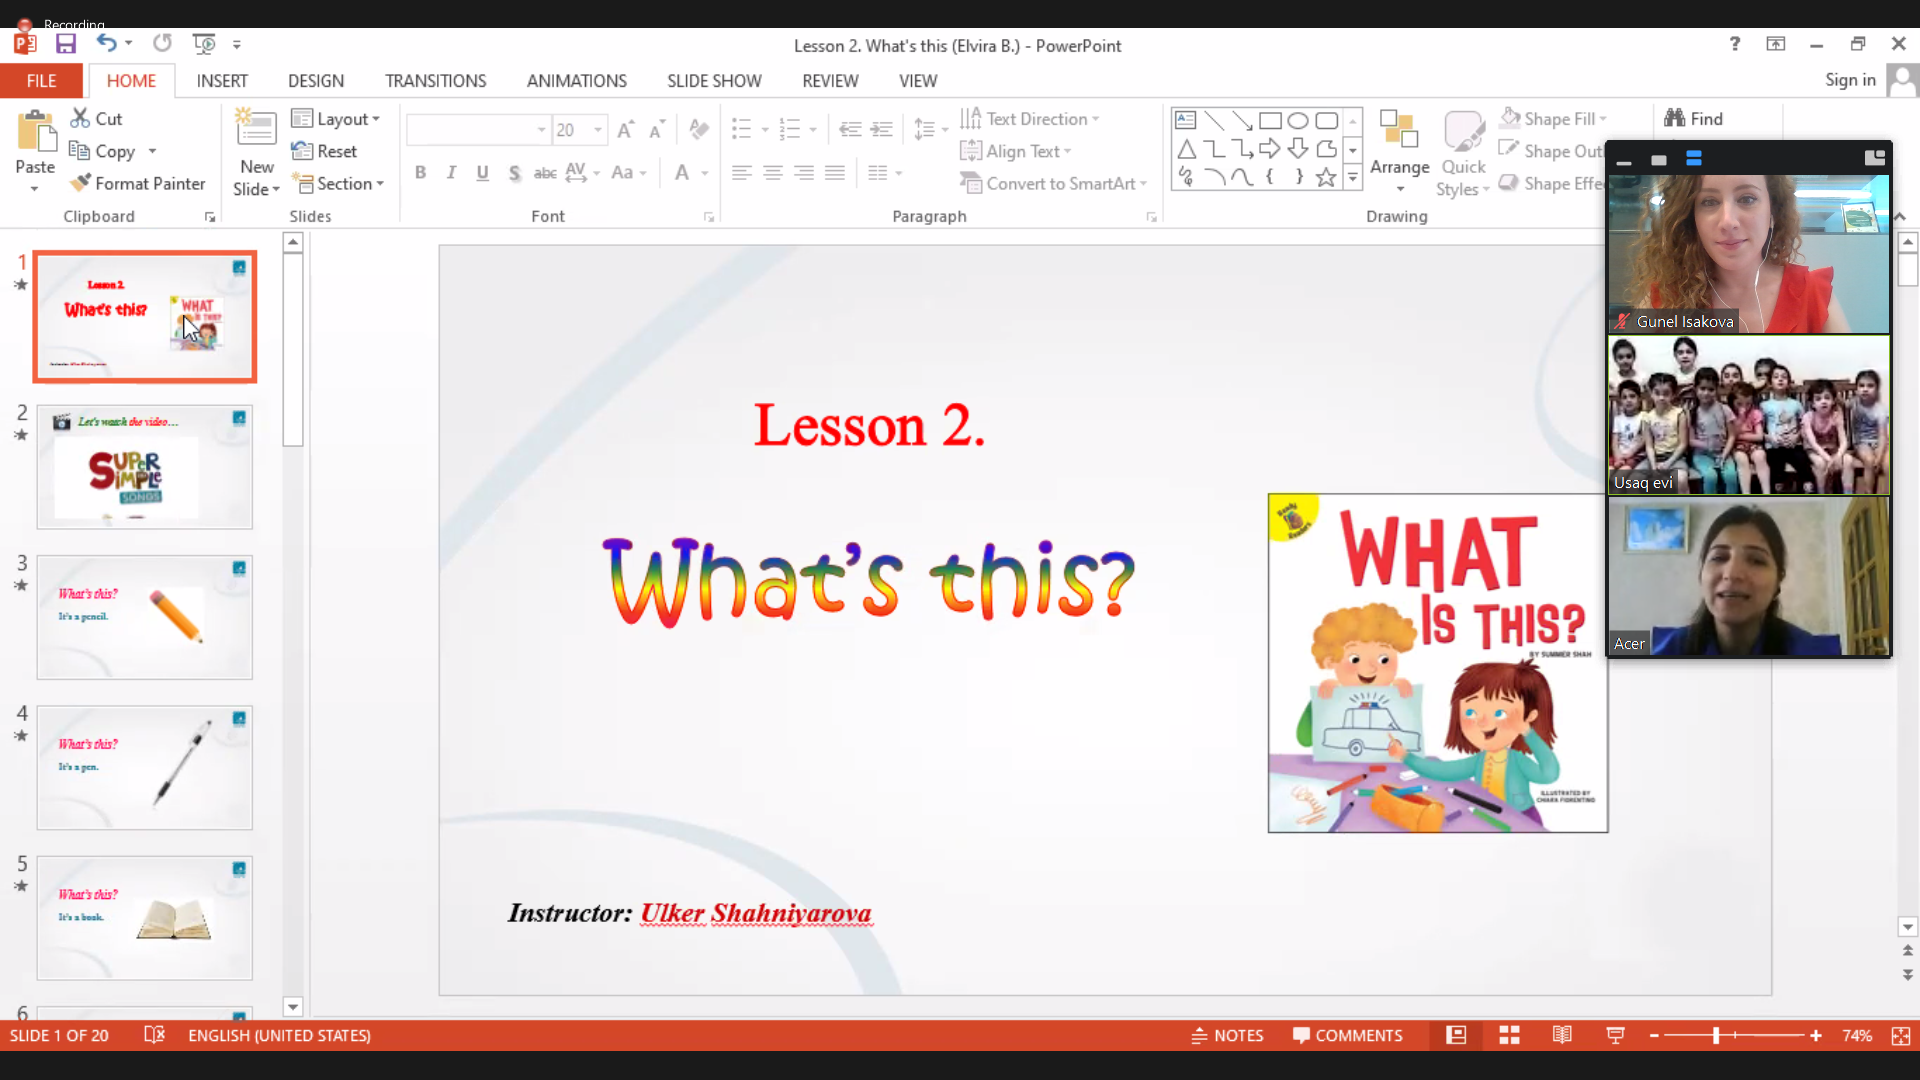This screenshot has width=1920, height=1080.
Task: Select the star shape in gallery
Action: click(x=1326, y=178)
